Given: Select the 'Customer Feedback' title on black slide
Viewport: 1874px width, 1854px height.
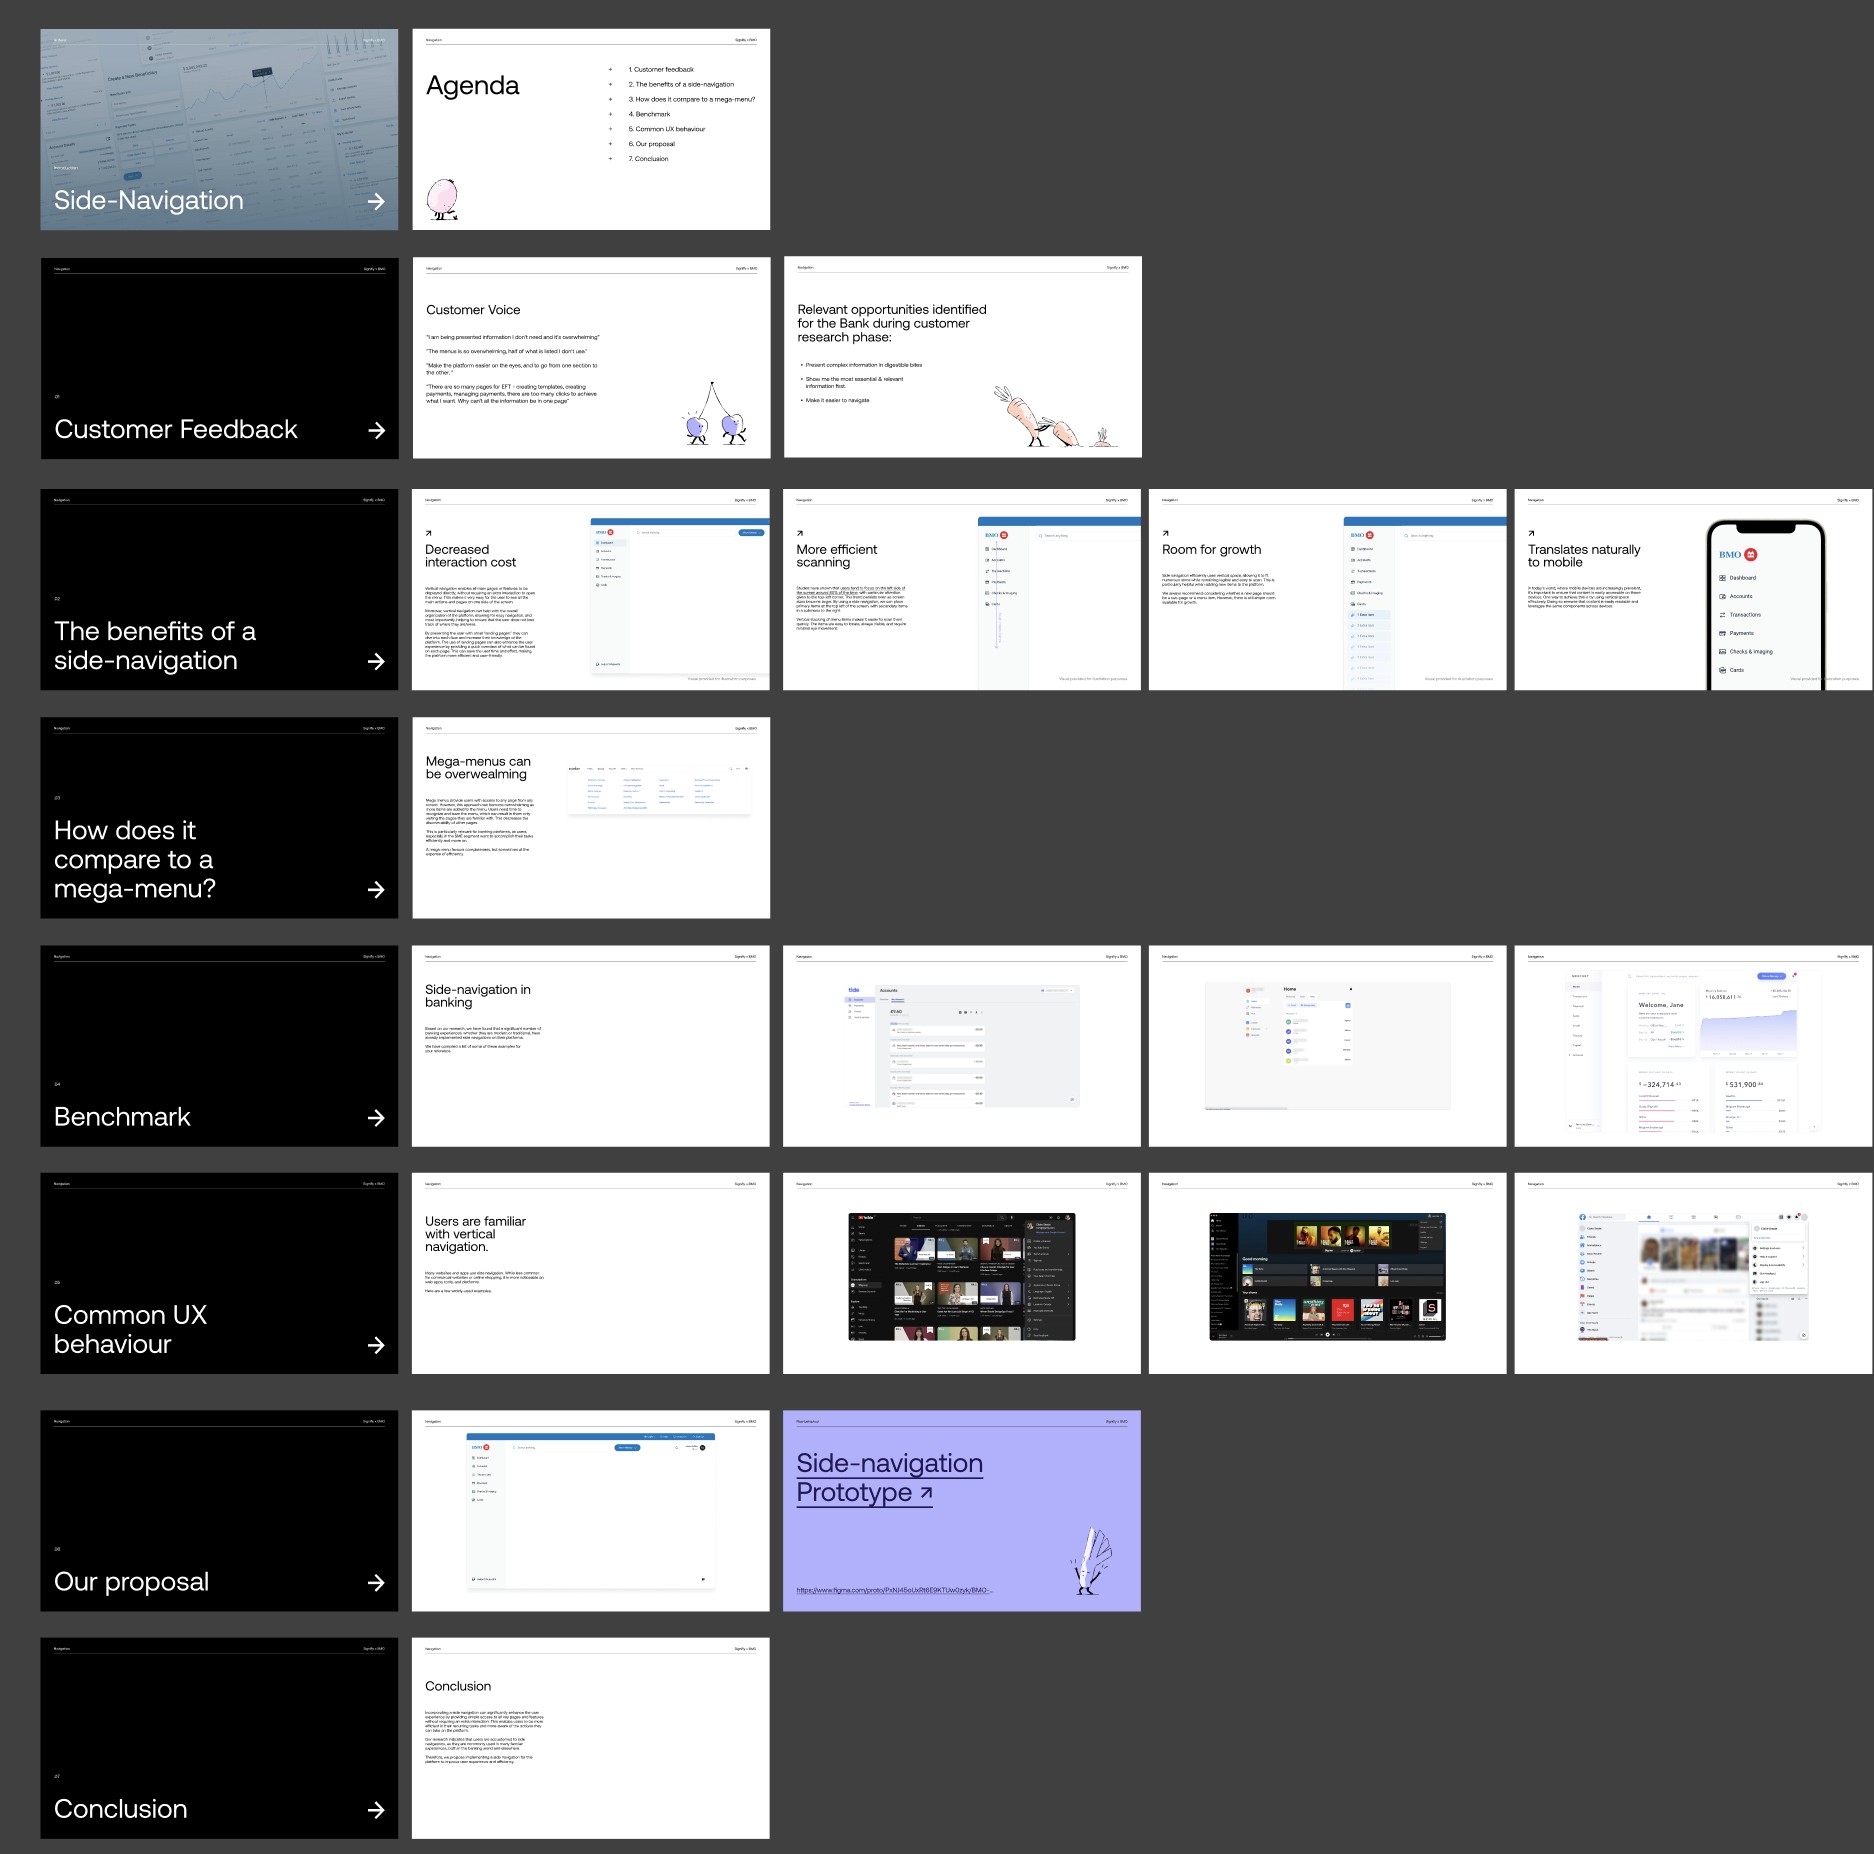Looking at the screenshot, I should [x=176, y=430].
